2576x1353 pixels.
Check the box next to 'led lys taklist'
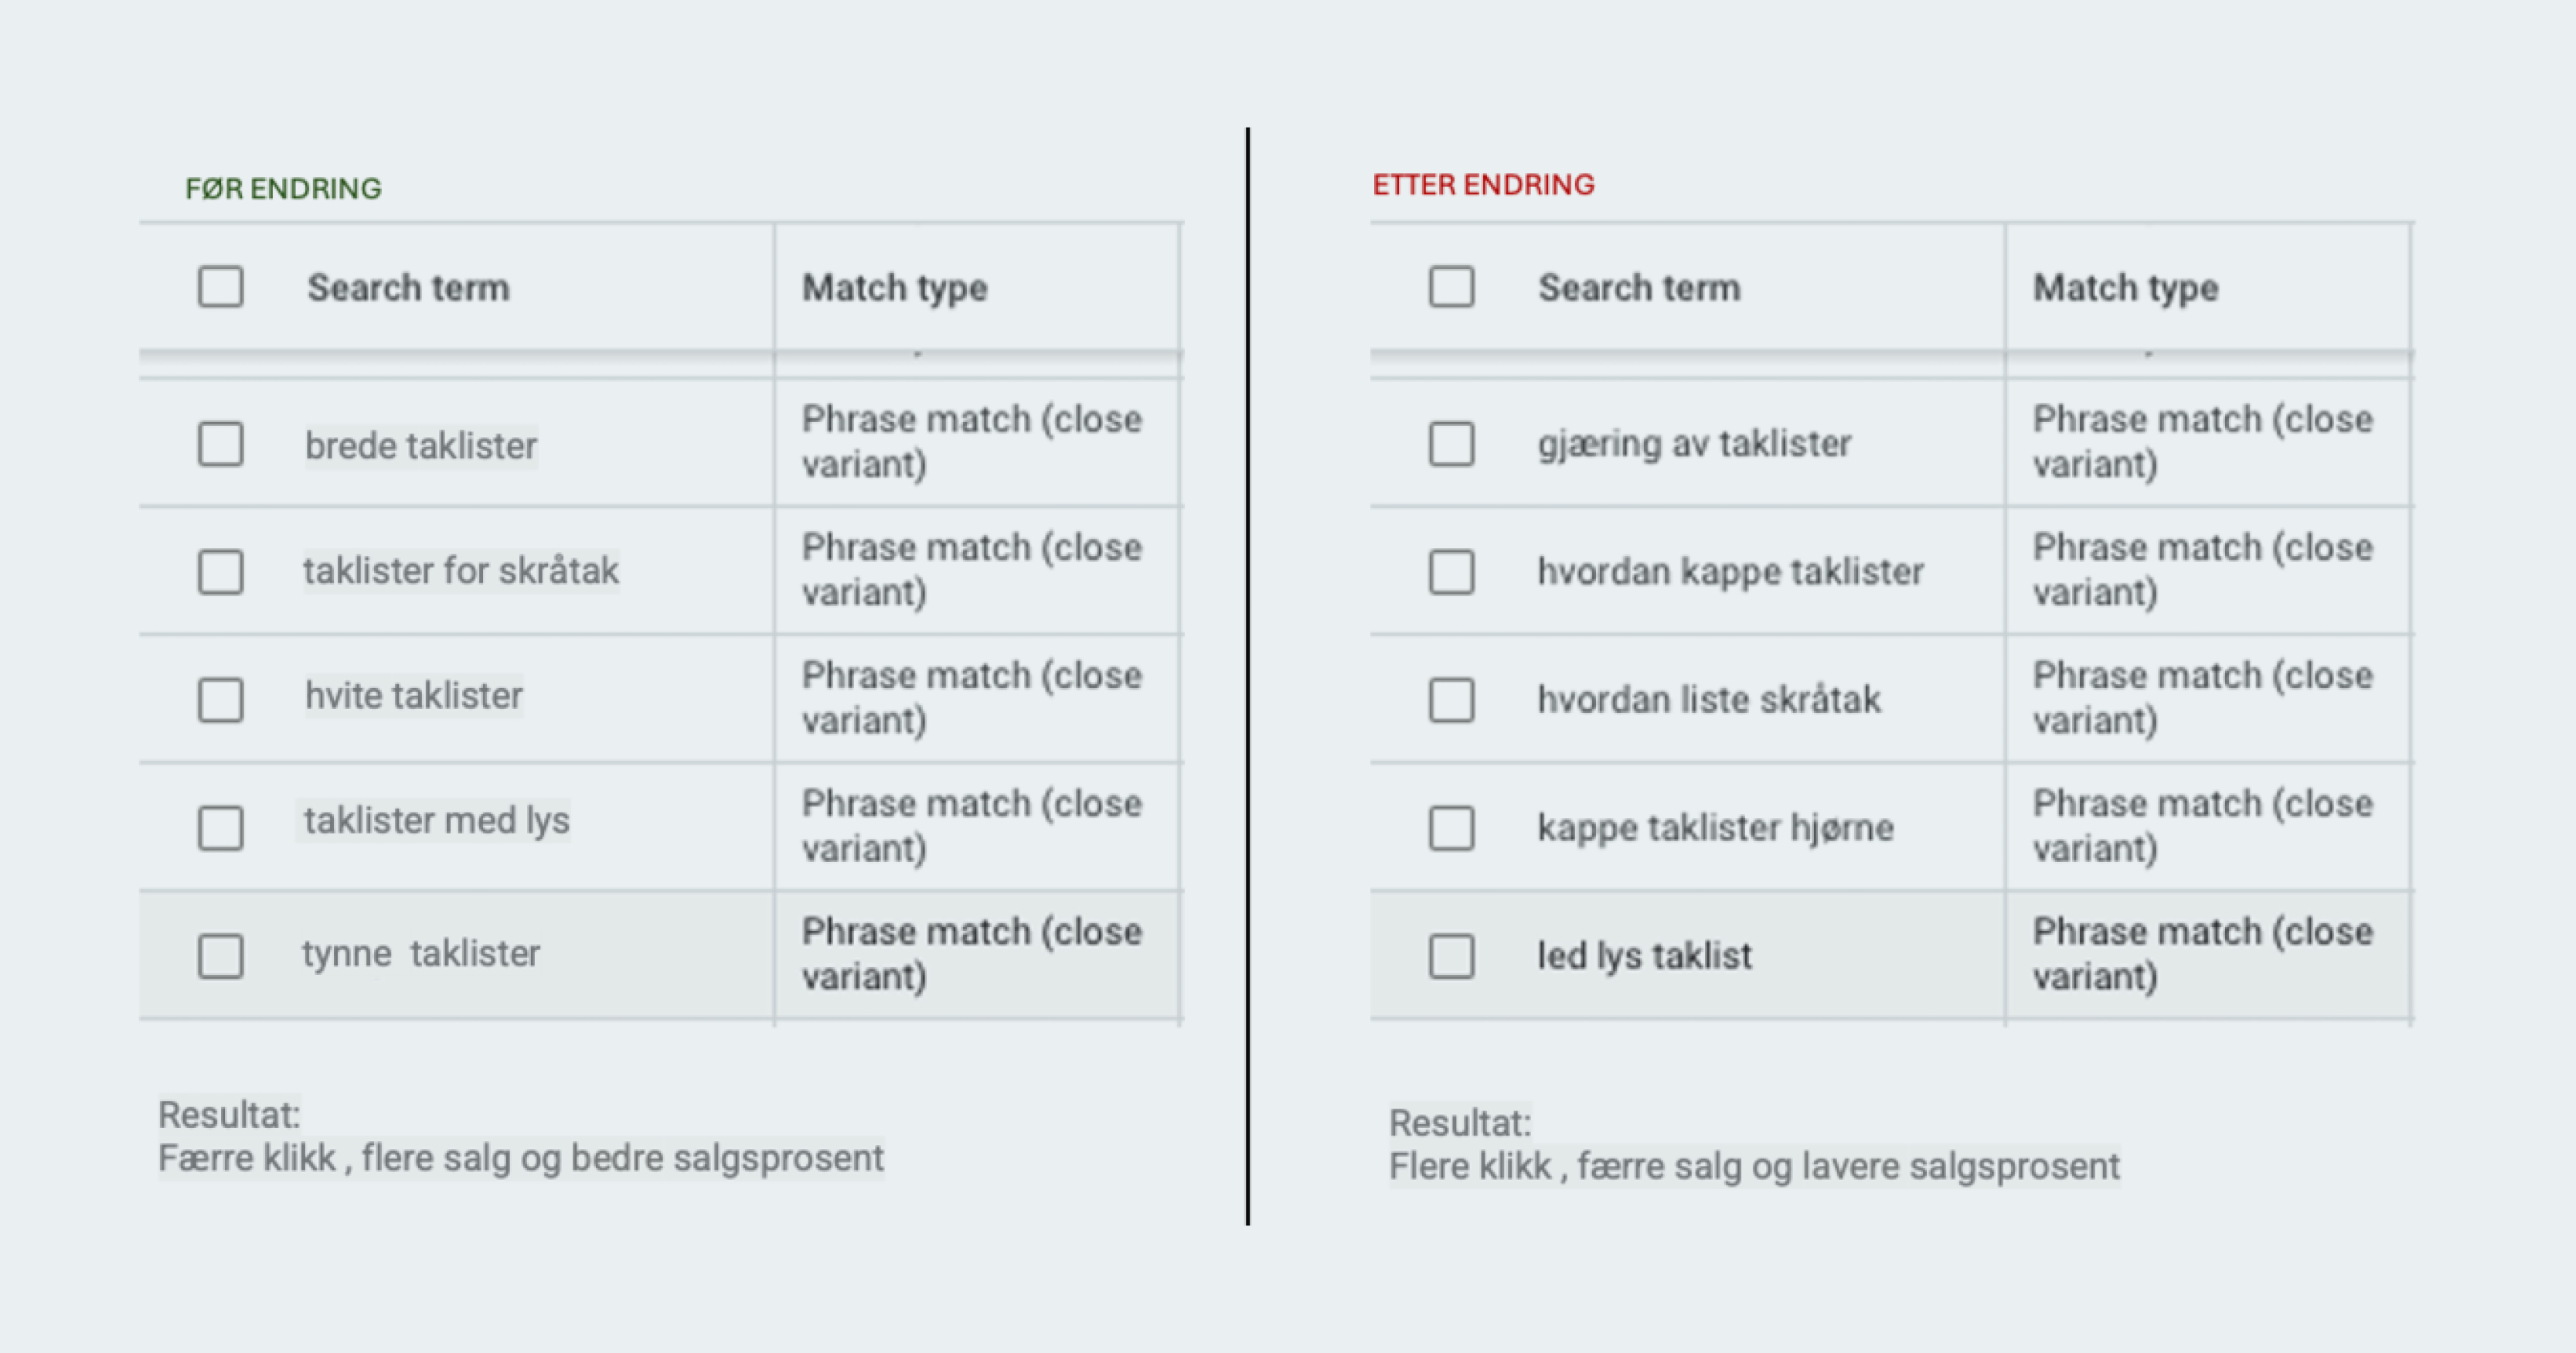(1451, 956)
